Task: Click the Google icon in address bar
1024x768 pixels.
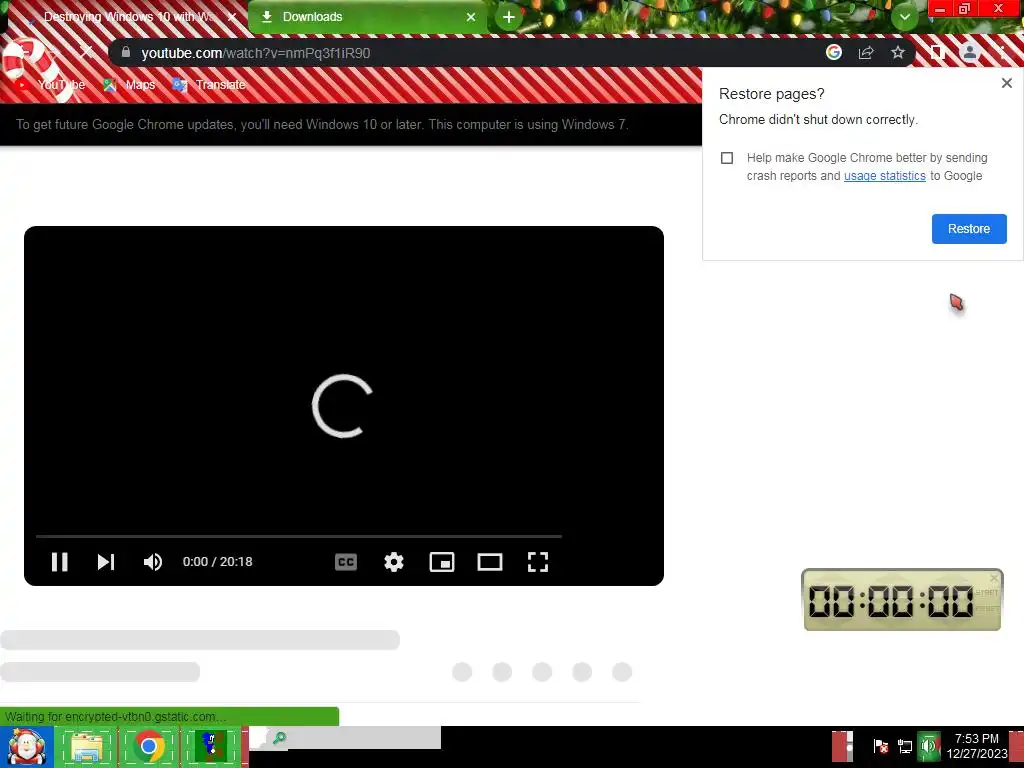Action: 833,52
